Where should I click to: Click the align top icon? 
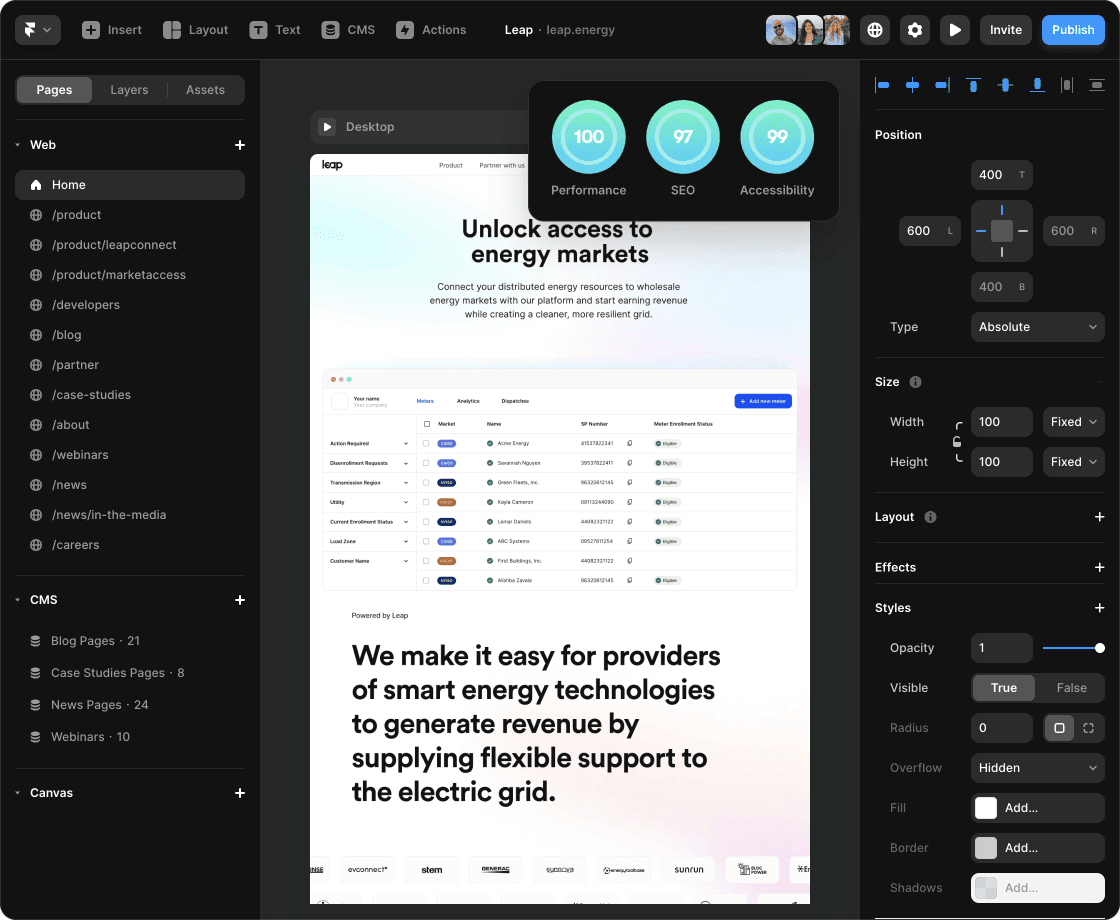pyautogui.click(x=973, y=85)
